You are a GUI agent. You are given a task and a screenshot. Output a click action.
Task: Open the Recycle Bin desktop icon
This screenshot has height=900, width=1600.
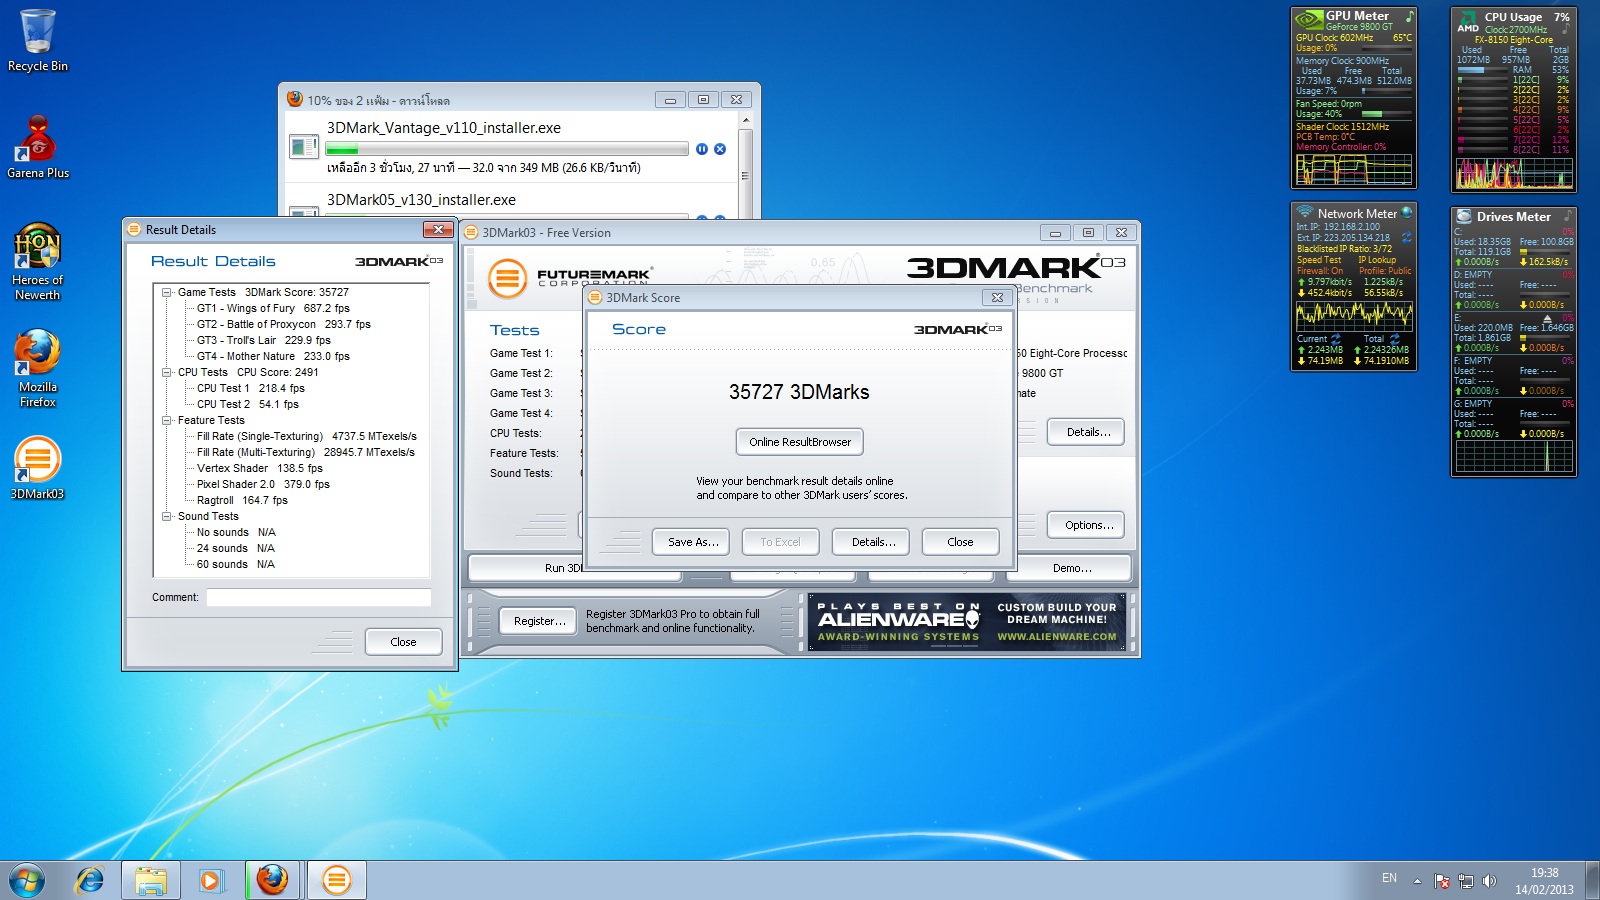point(37,41)
